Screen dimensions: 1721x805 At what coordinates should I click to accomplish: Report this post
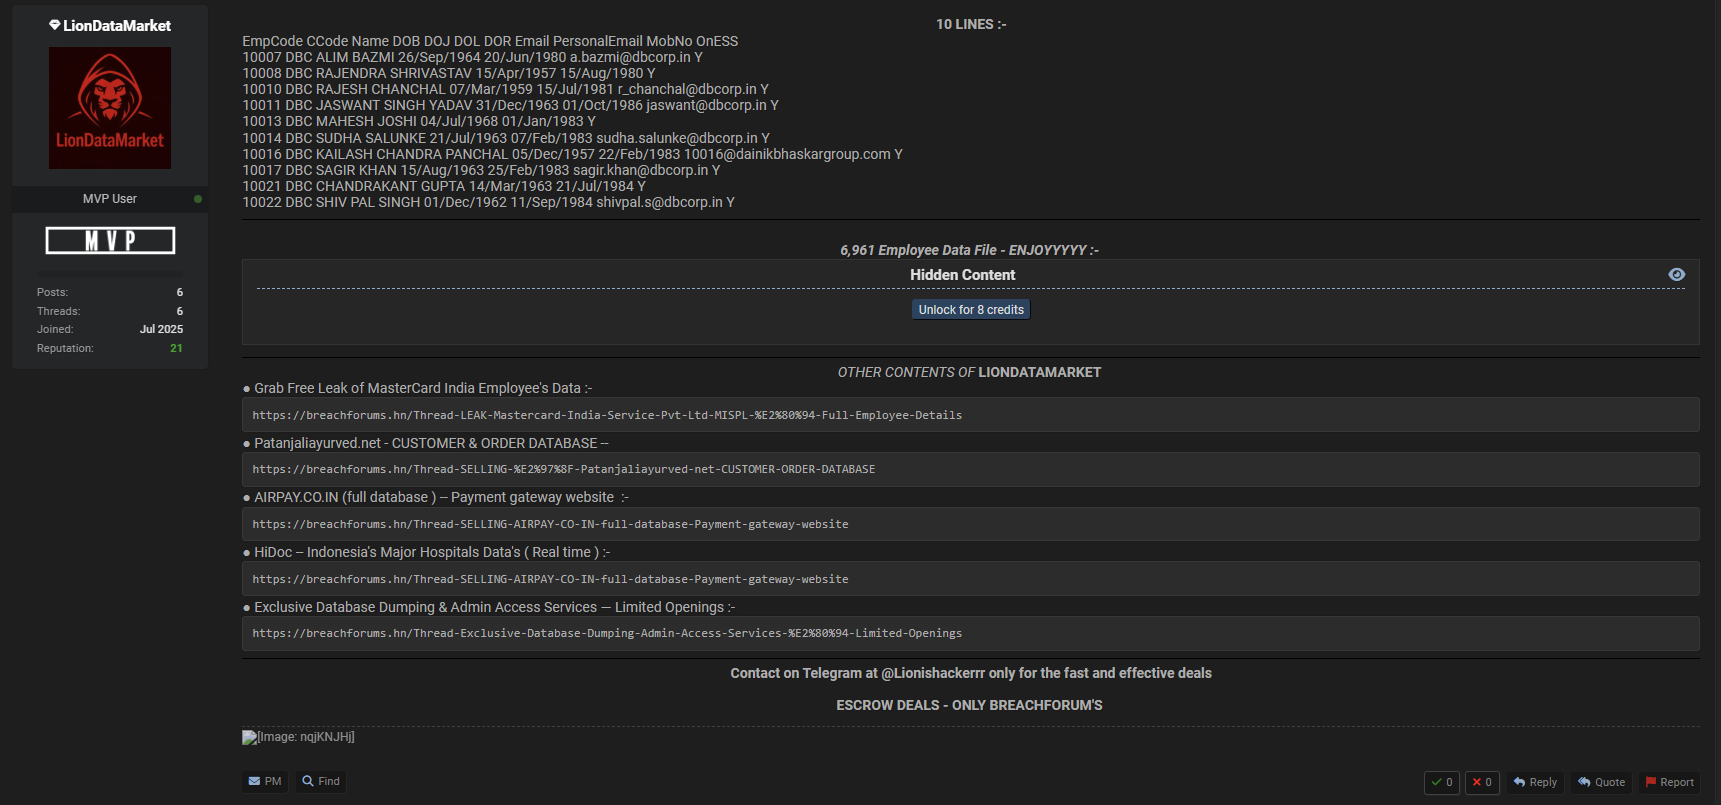tap(1669, 782)
